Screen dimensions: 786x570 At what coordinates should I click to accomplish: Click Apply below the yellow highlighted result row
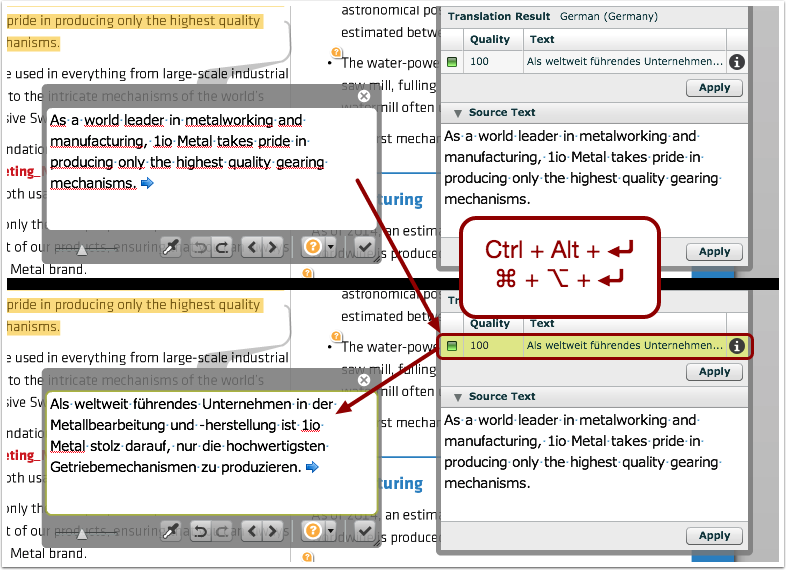pos(714,372)
